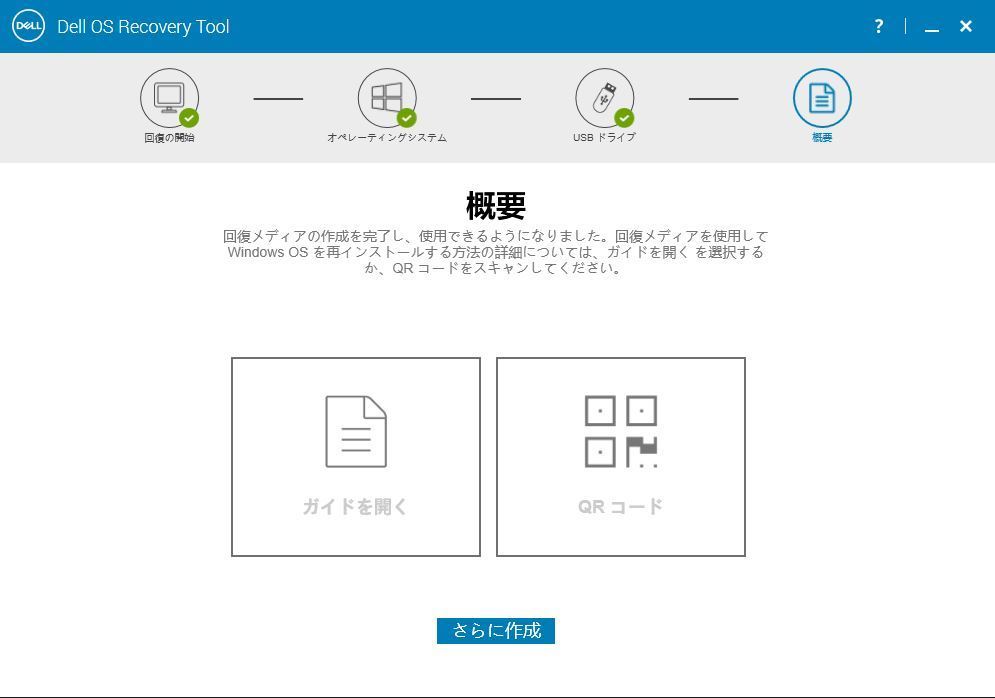Click the さらに作成 button
995x698 pixels.
point(496,631)
